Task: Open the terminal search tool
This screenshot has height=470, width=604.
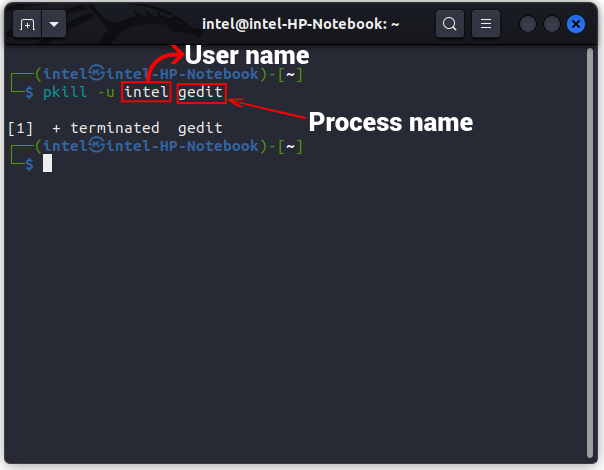Action: (451, 24)
